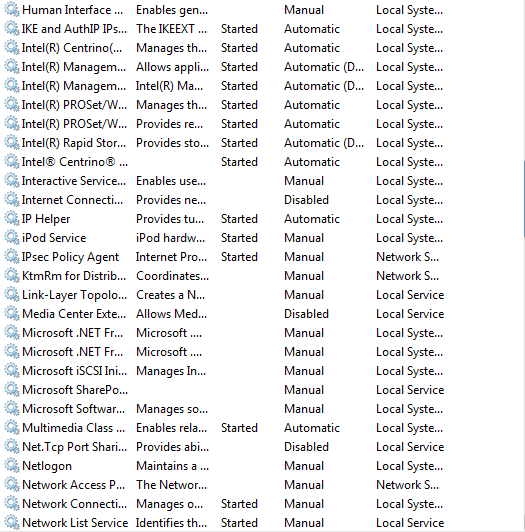
Task: Select Intel(R) PROSet/W... name with 'Manages th...' description
Action: point(74,105)
